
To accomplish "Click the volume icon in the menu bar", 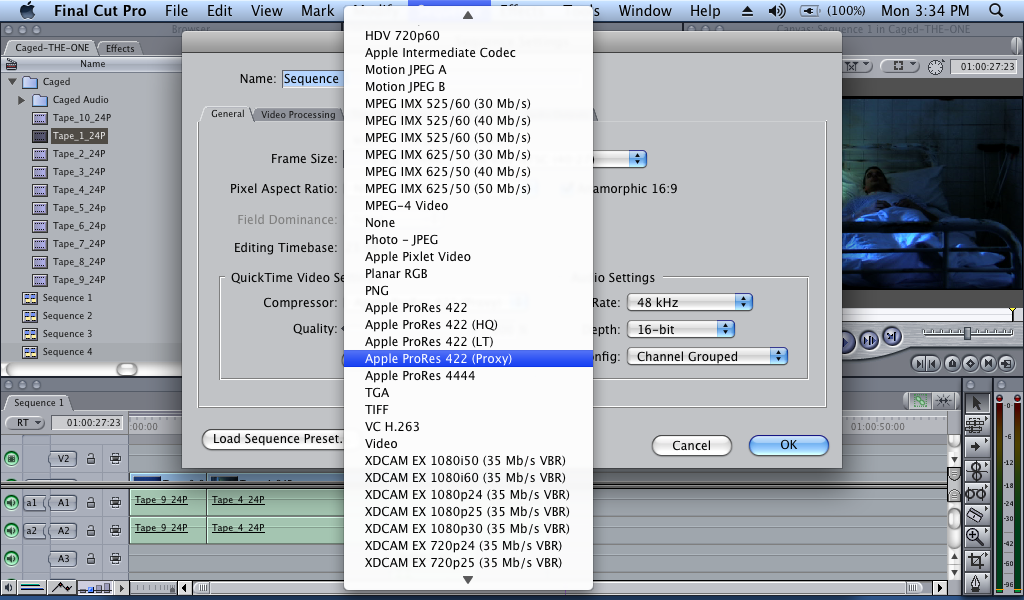I will tap(777, 10).
